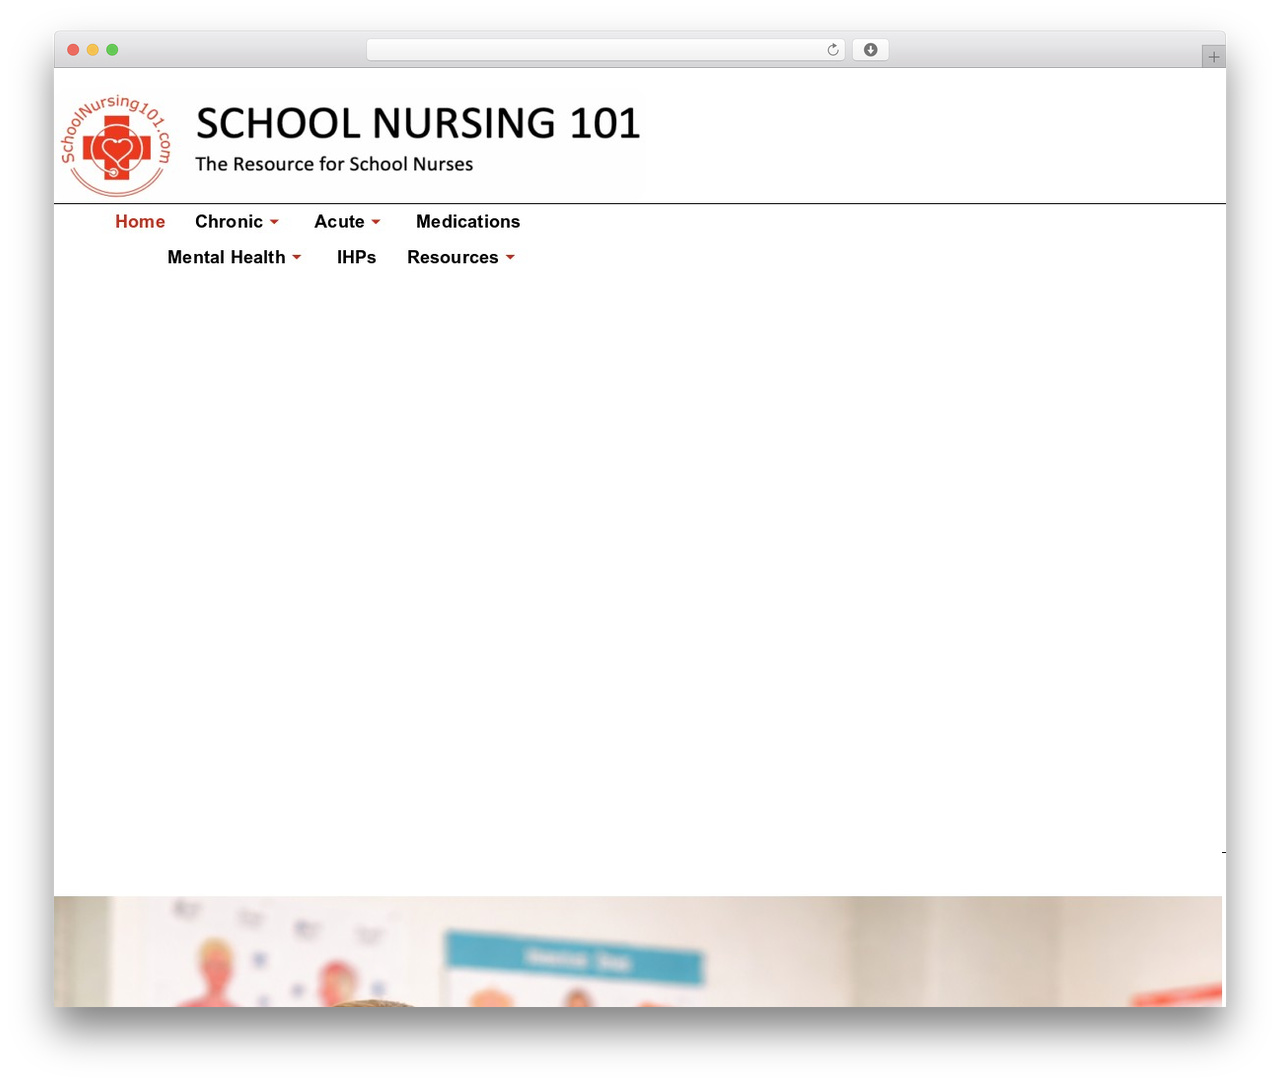
Task: Maximize the browser window with green button
Action: click(112, 50)
